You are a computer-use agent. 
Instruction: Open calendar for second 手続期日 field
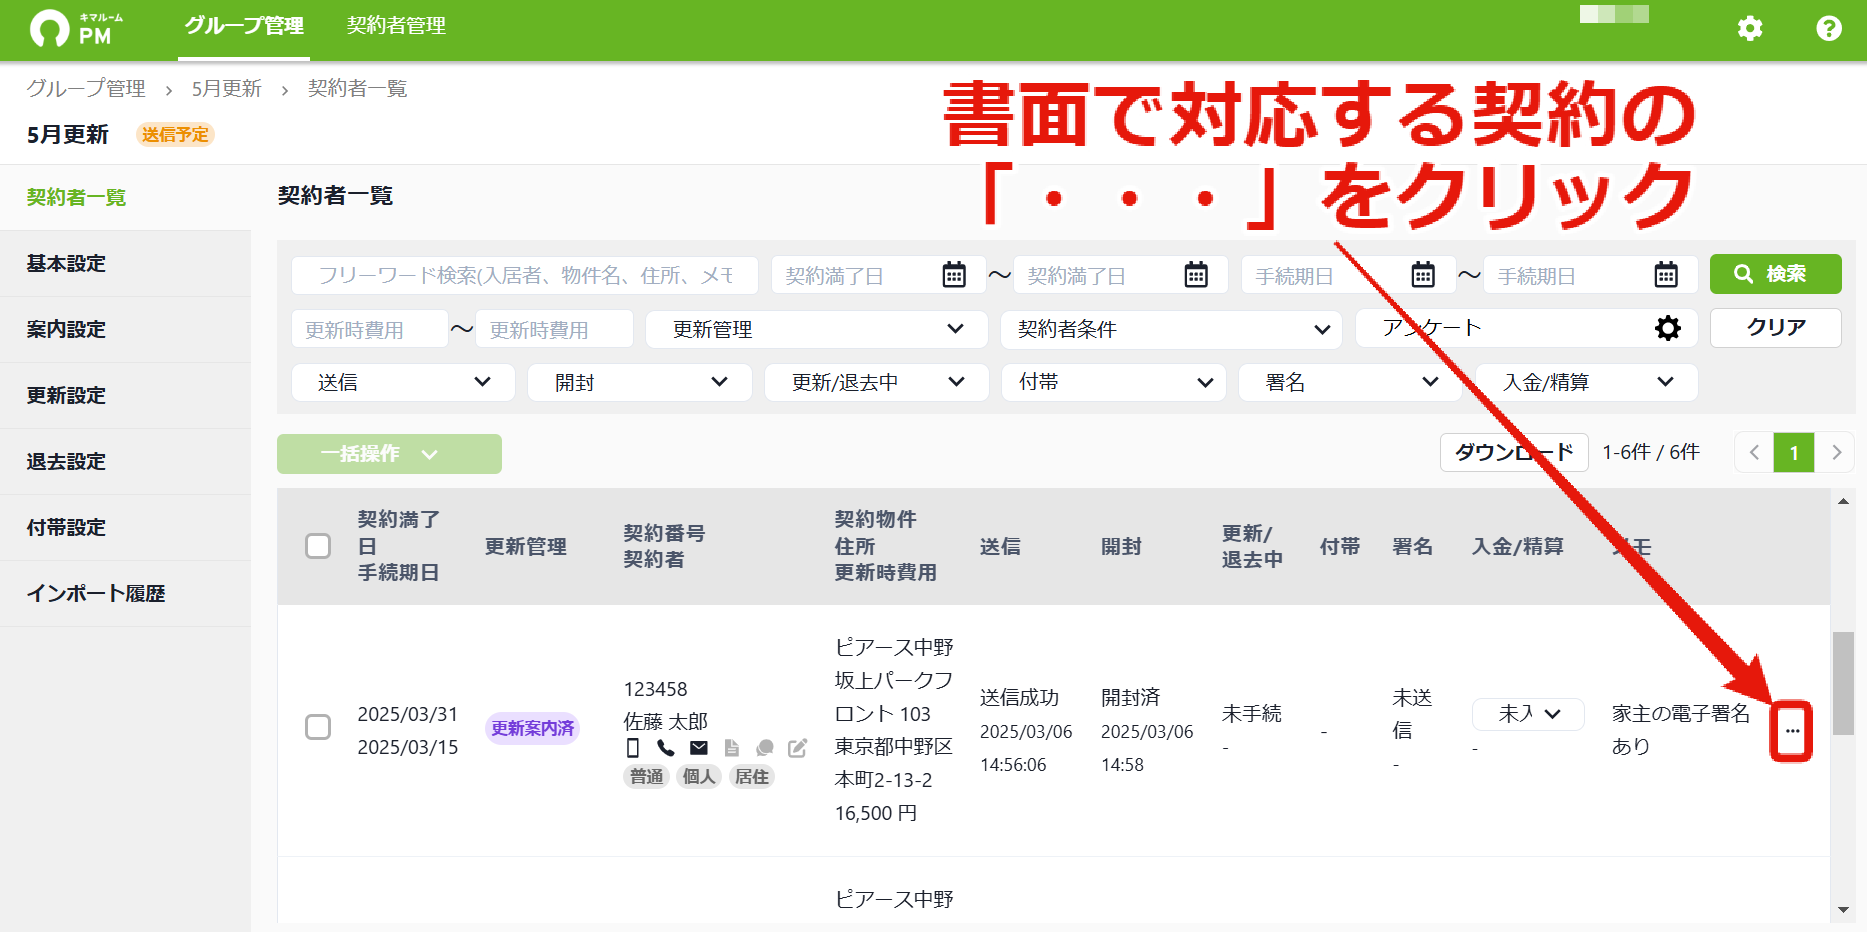1666,275
